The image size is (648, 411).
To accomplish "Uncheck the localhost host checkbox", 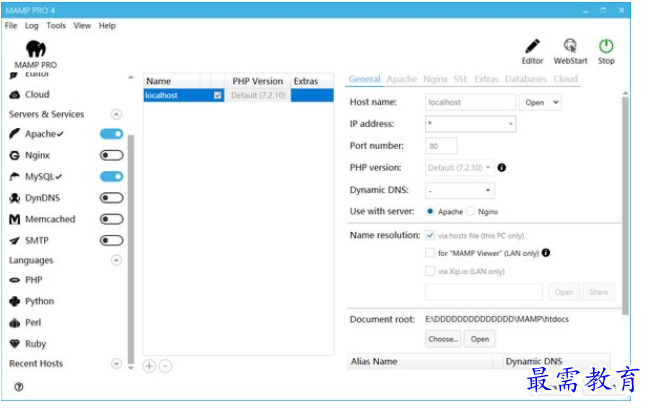I will (x=217, y=95).
